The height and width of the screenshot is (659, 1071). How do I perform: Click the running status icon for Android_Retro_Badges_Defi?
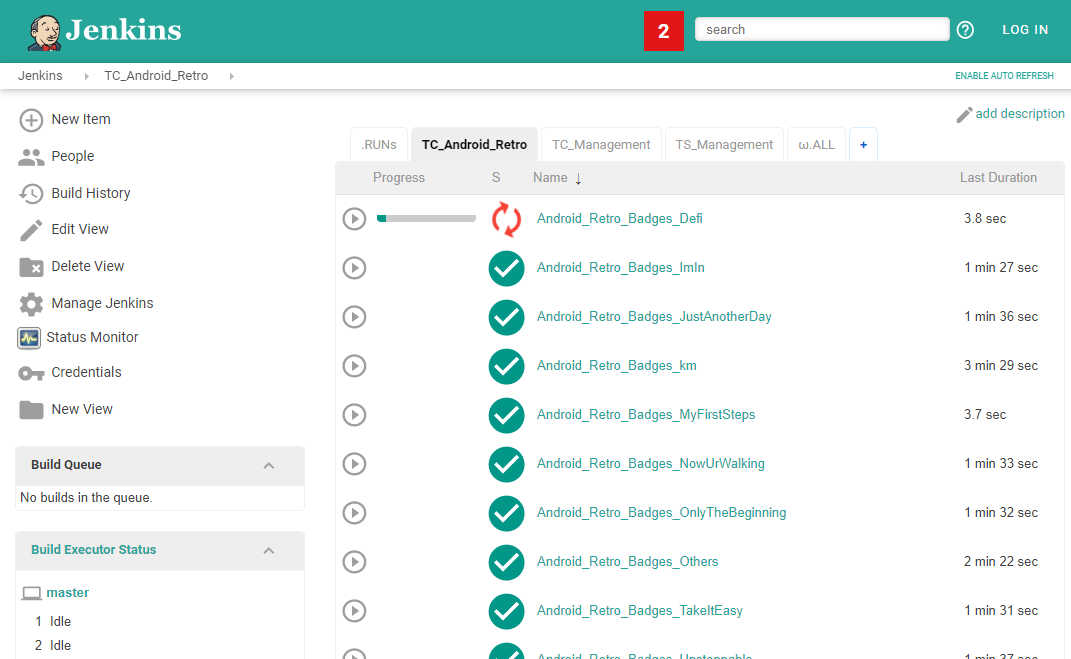(506, 219)
